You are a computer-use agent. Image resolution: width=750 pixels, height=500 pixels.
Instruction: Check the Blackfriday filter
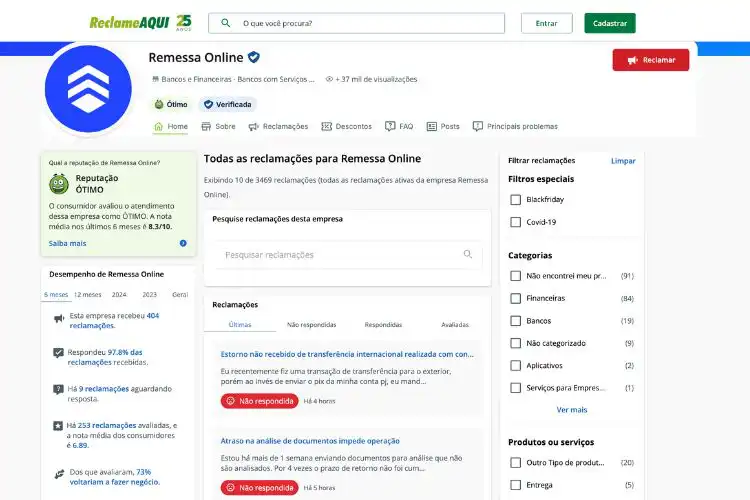[x=516, y=200]
